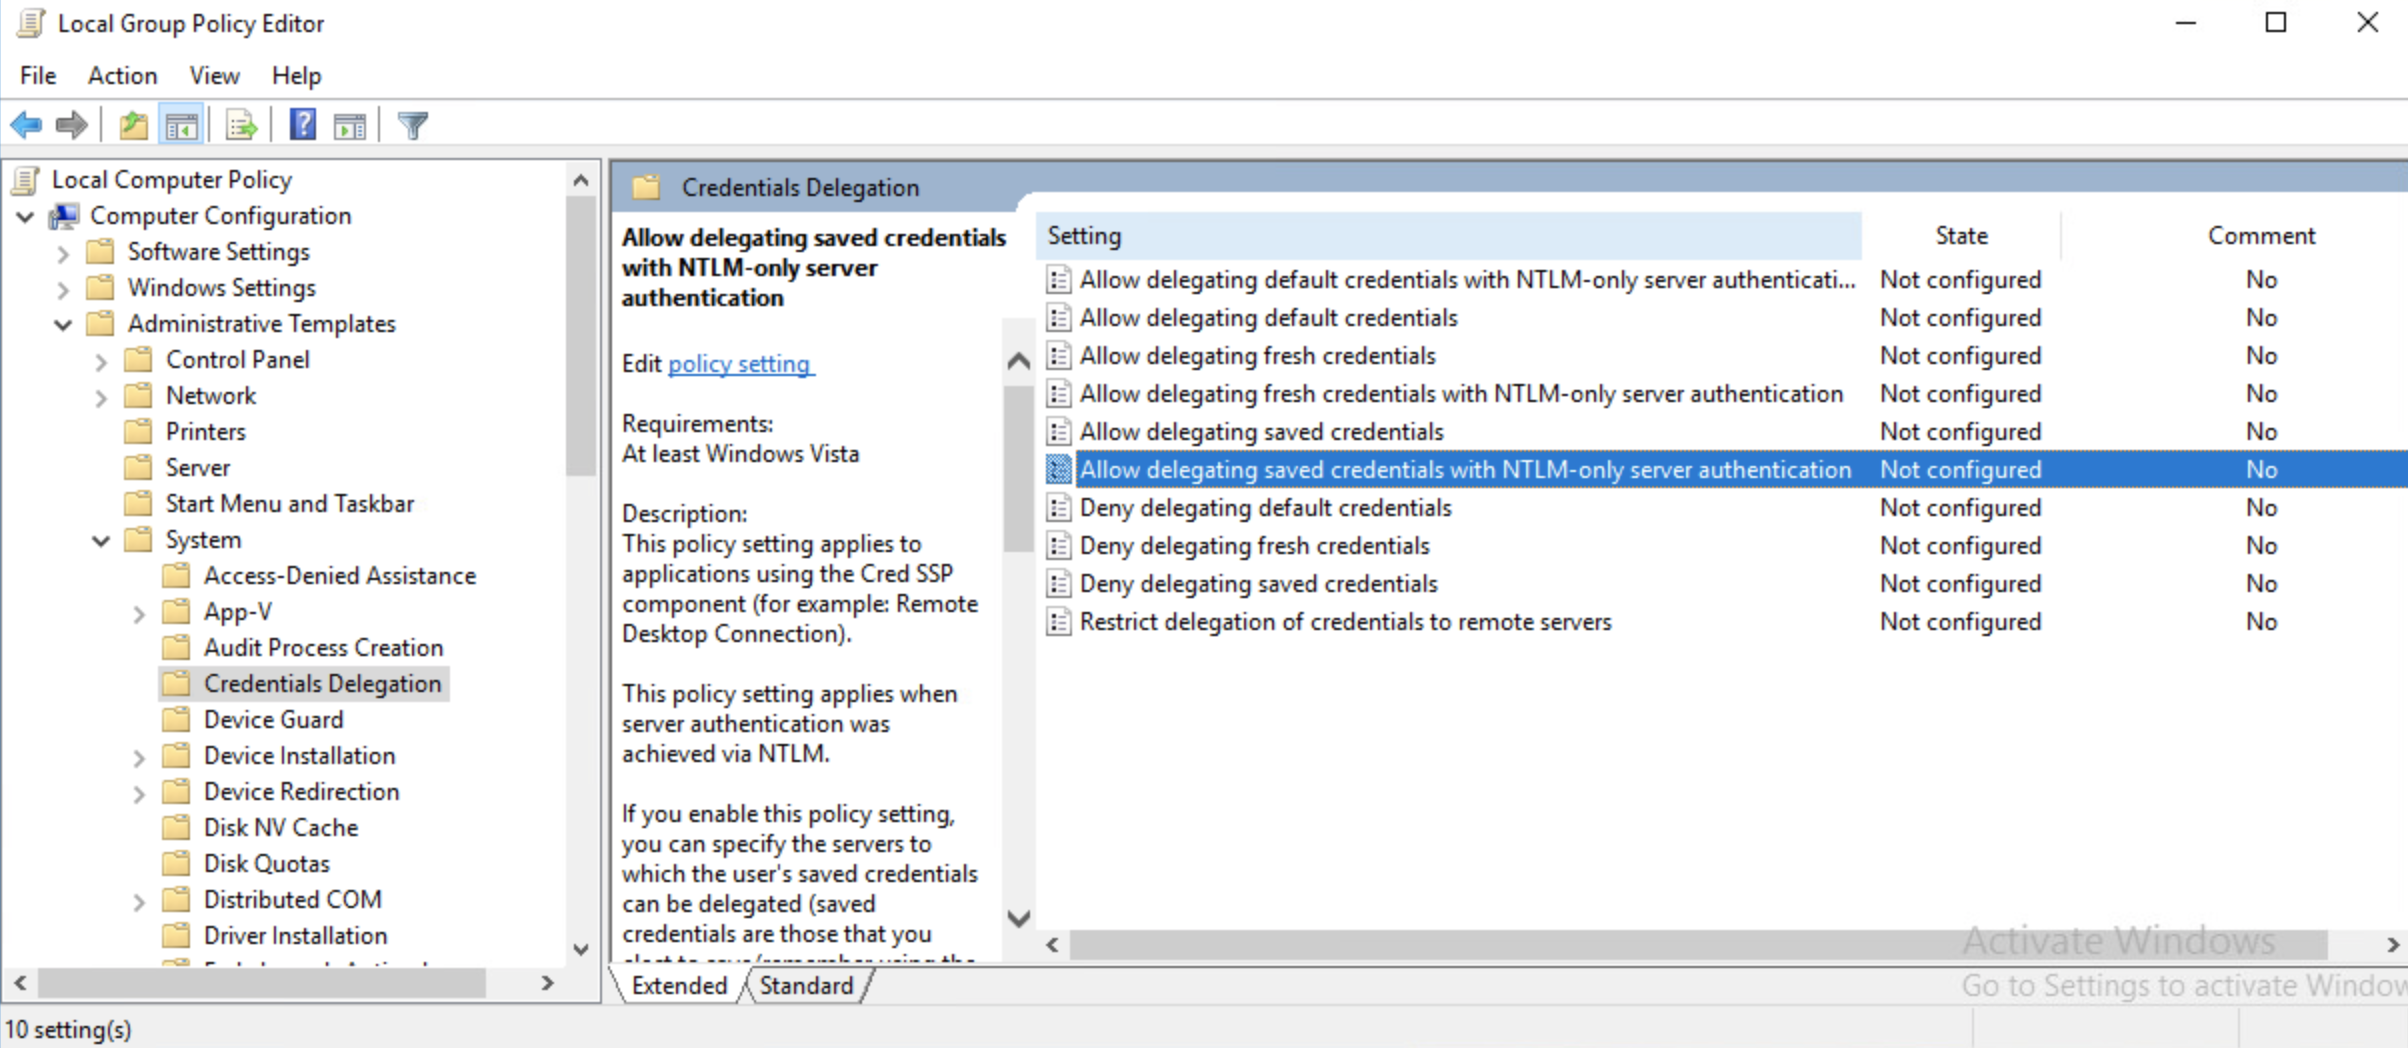The height and width of the screenshot is (1048, 2408).
Task: Toggle Show/Hide Action Pane icon
Action: click(349, 126)
